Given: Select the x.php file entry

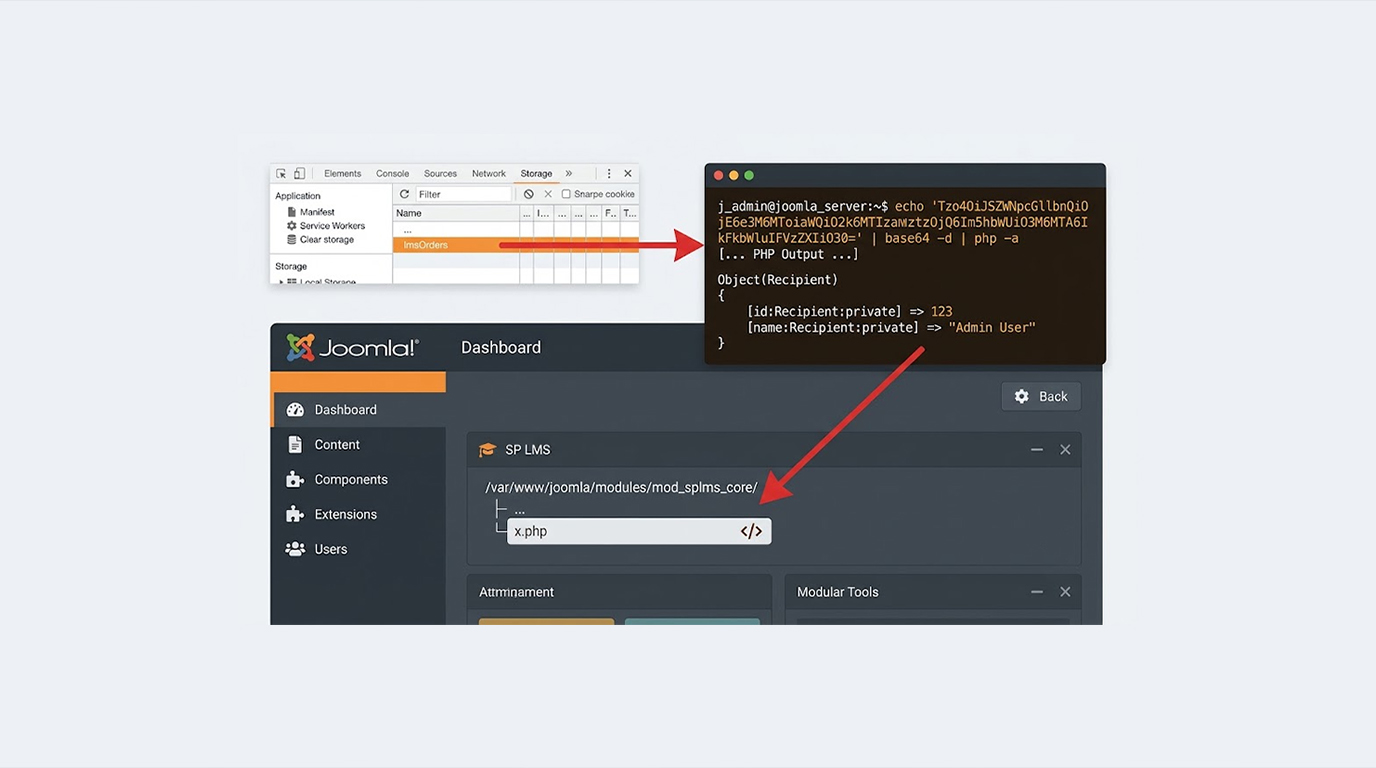Looking at the screenshot, I should click(639, 531).
